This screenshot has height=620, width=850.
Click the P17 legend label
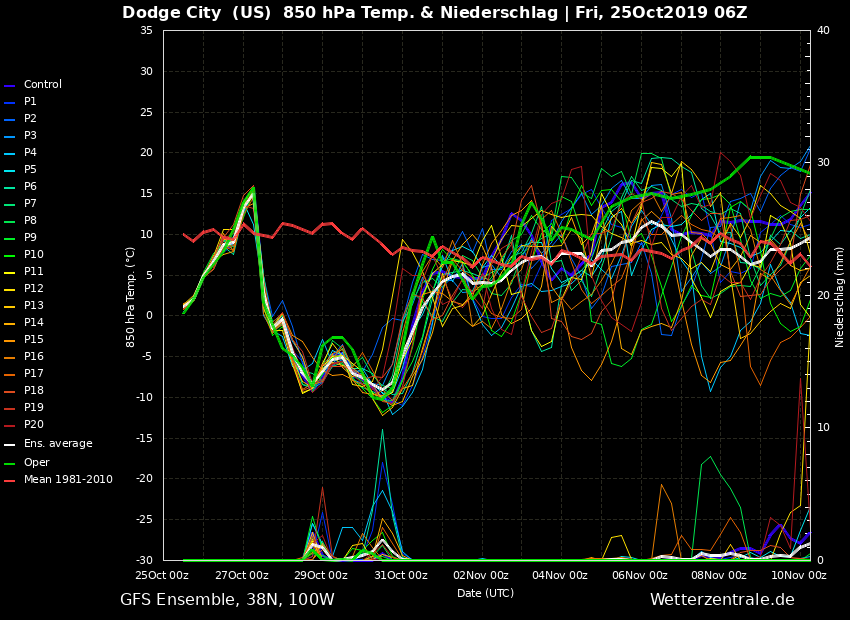(34, 373)
